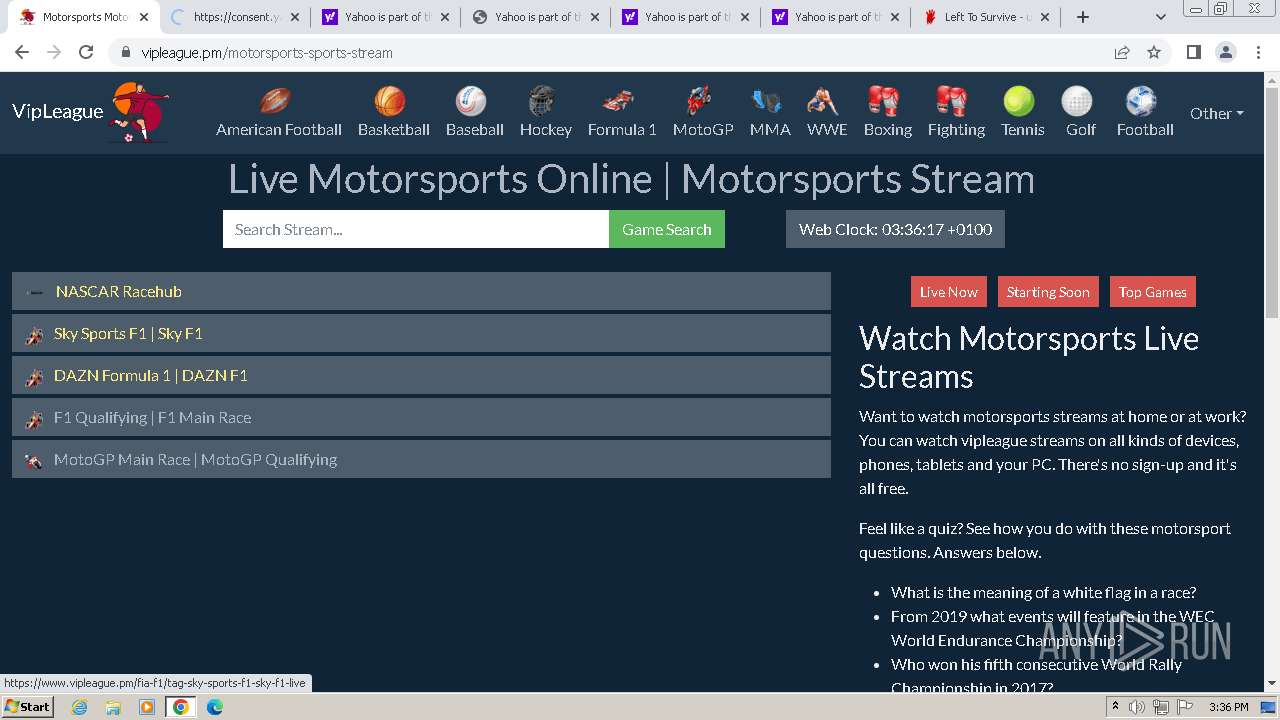Open Windows Media Player from taskbar
Image resolution: width=1280 pixels, height=720 pixels.
point(147,707)
